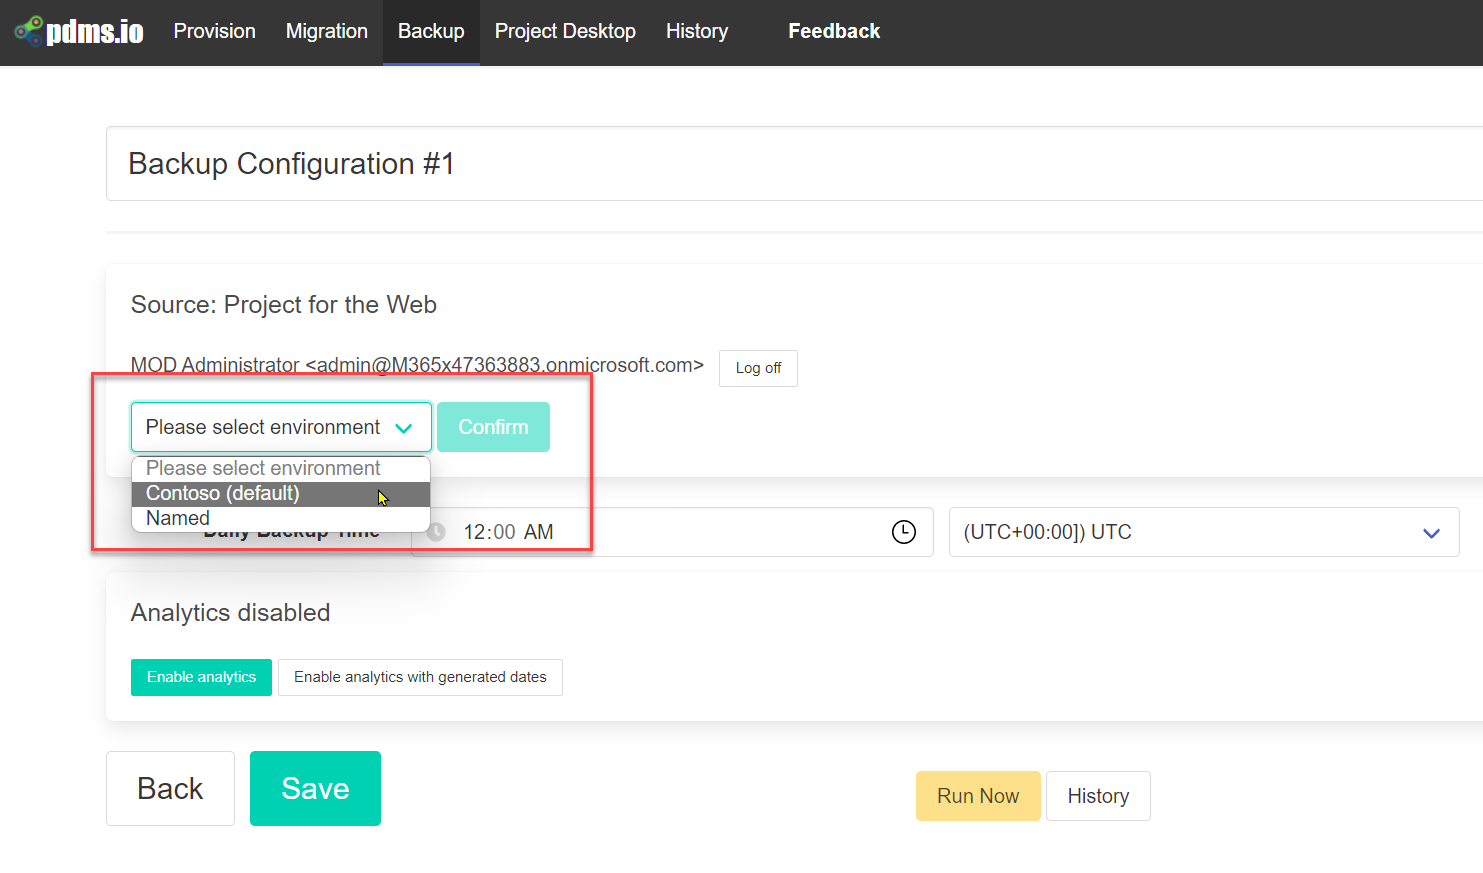Choose the Named environment option

281,518
